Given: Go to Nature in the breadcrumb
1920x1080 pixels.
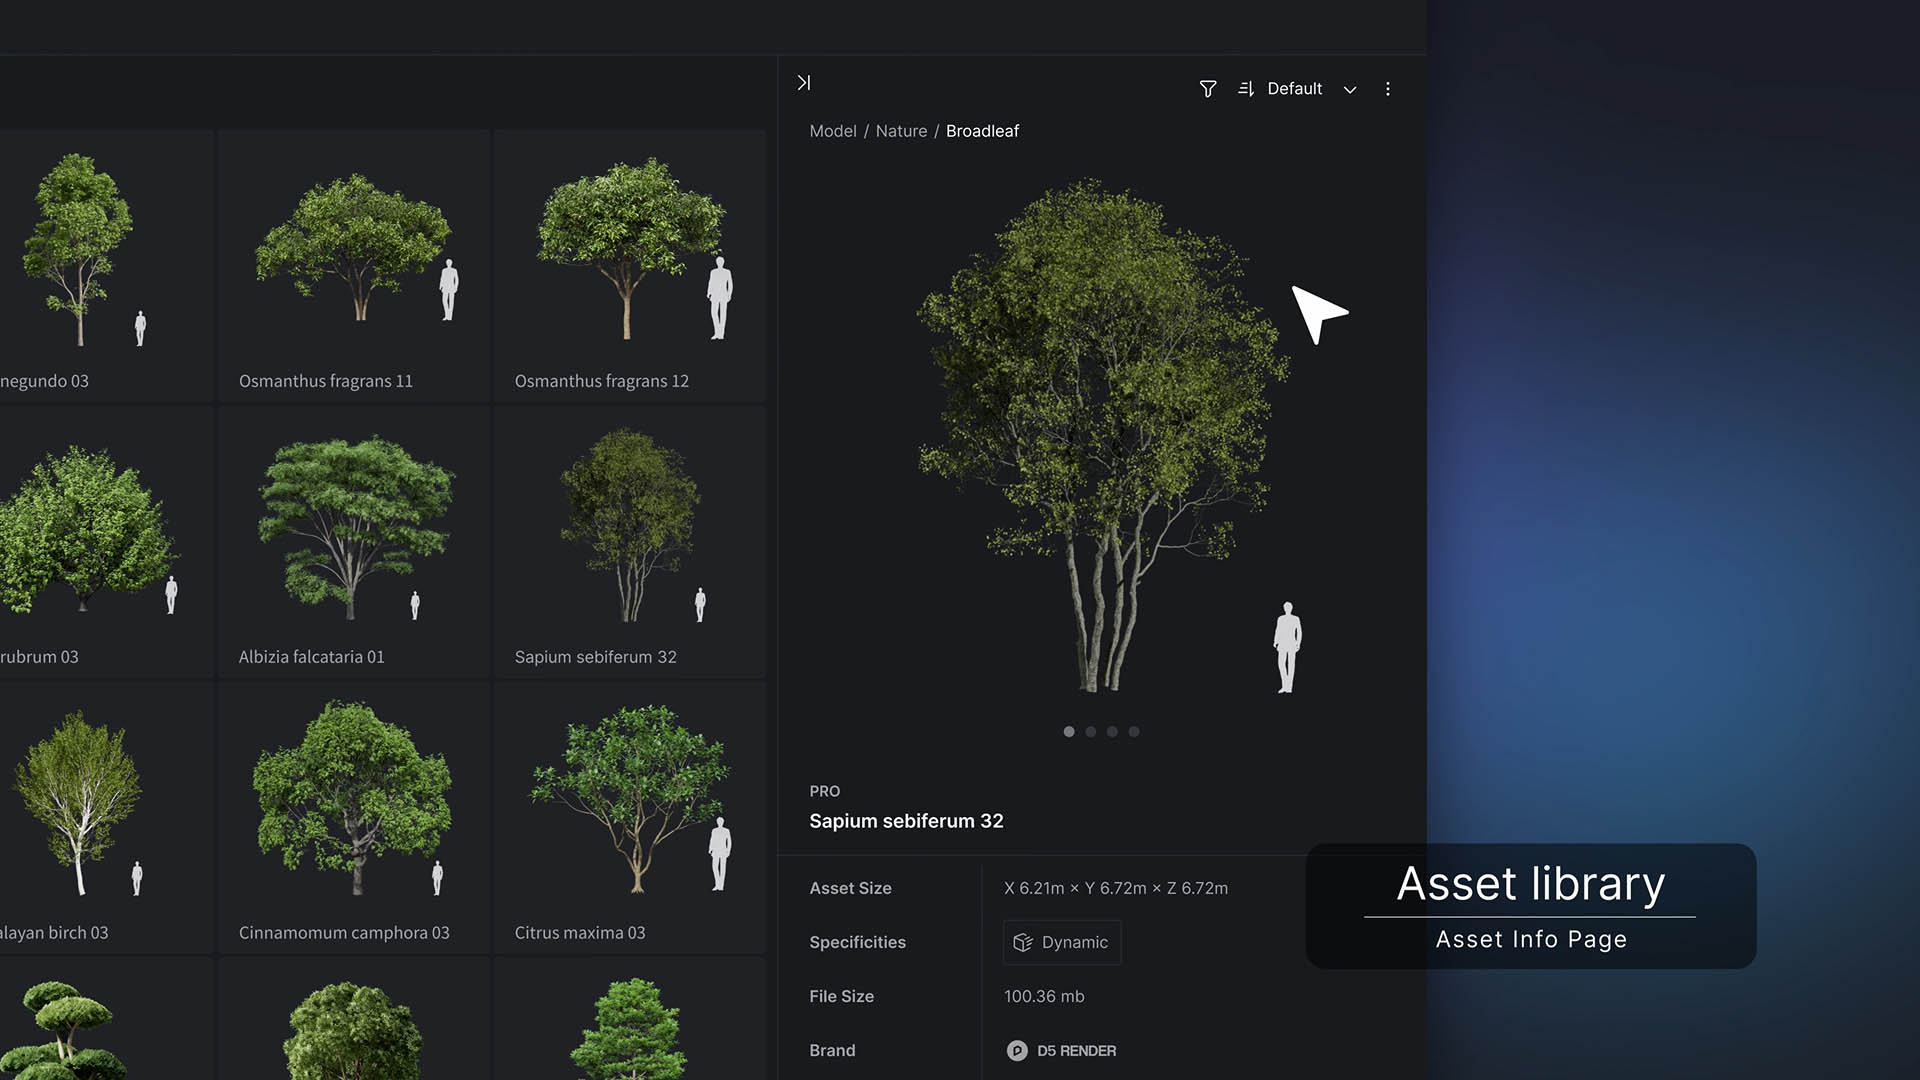Looking at the screenshot, I should 901,131.
